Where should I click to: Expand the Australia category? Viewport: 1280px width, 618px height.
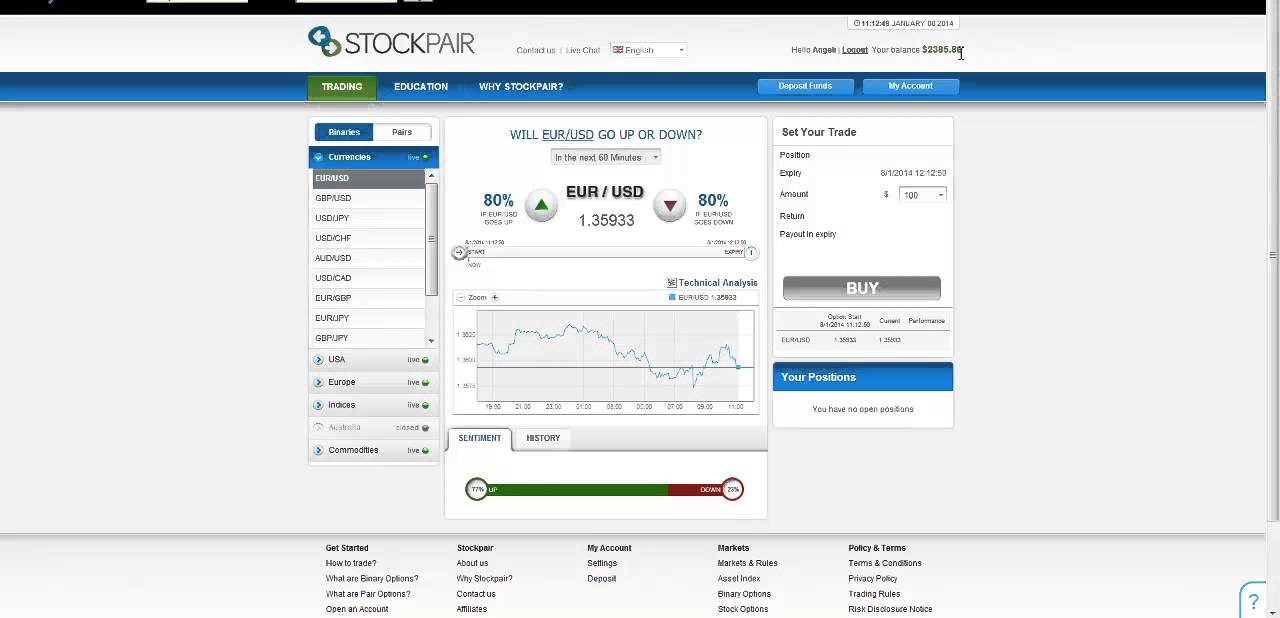[374, 427]
